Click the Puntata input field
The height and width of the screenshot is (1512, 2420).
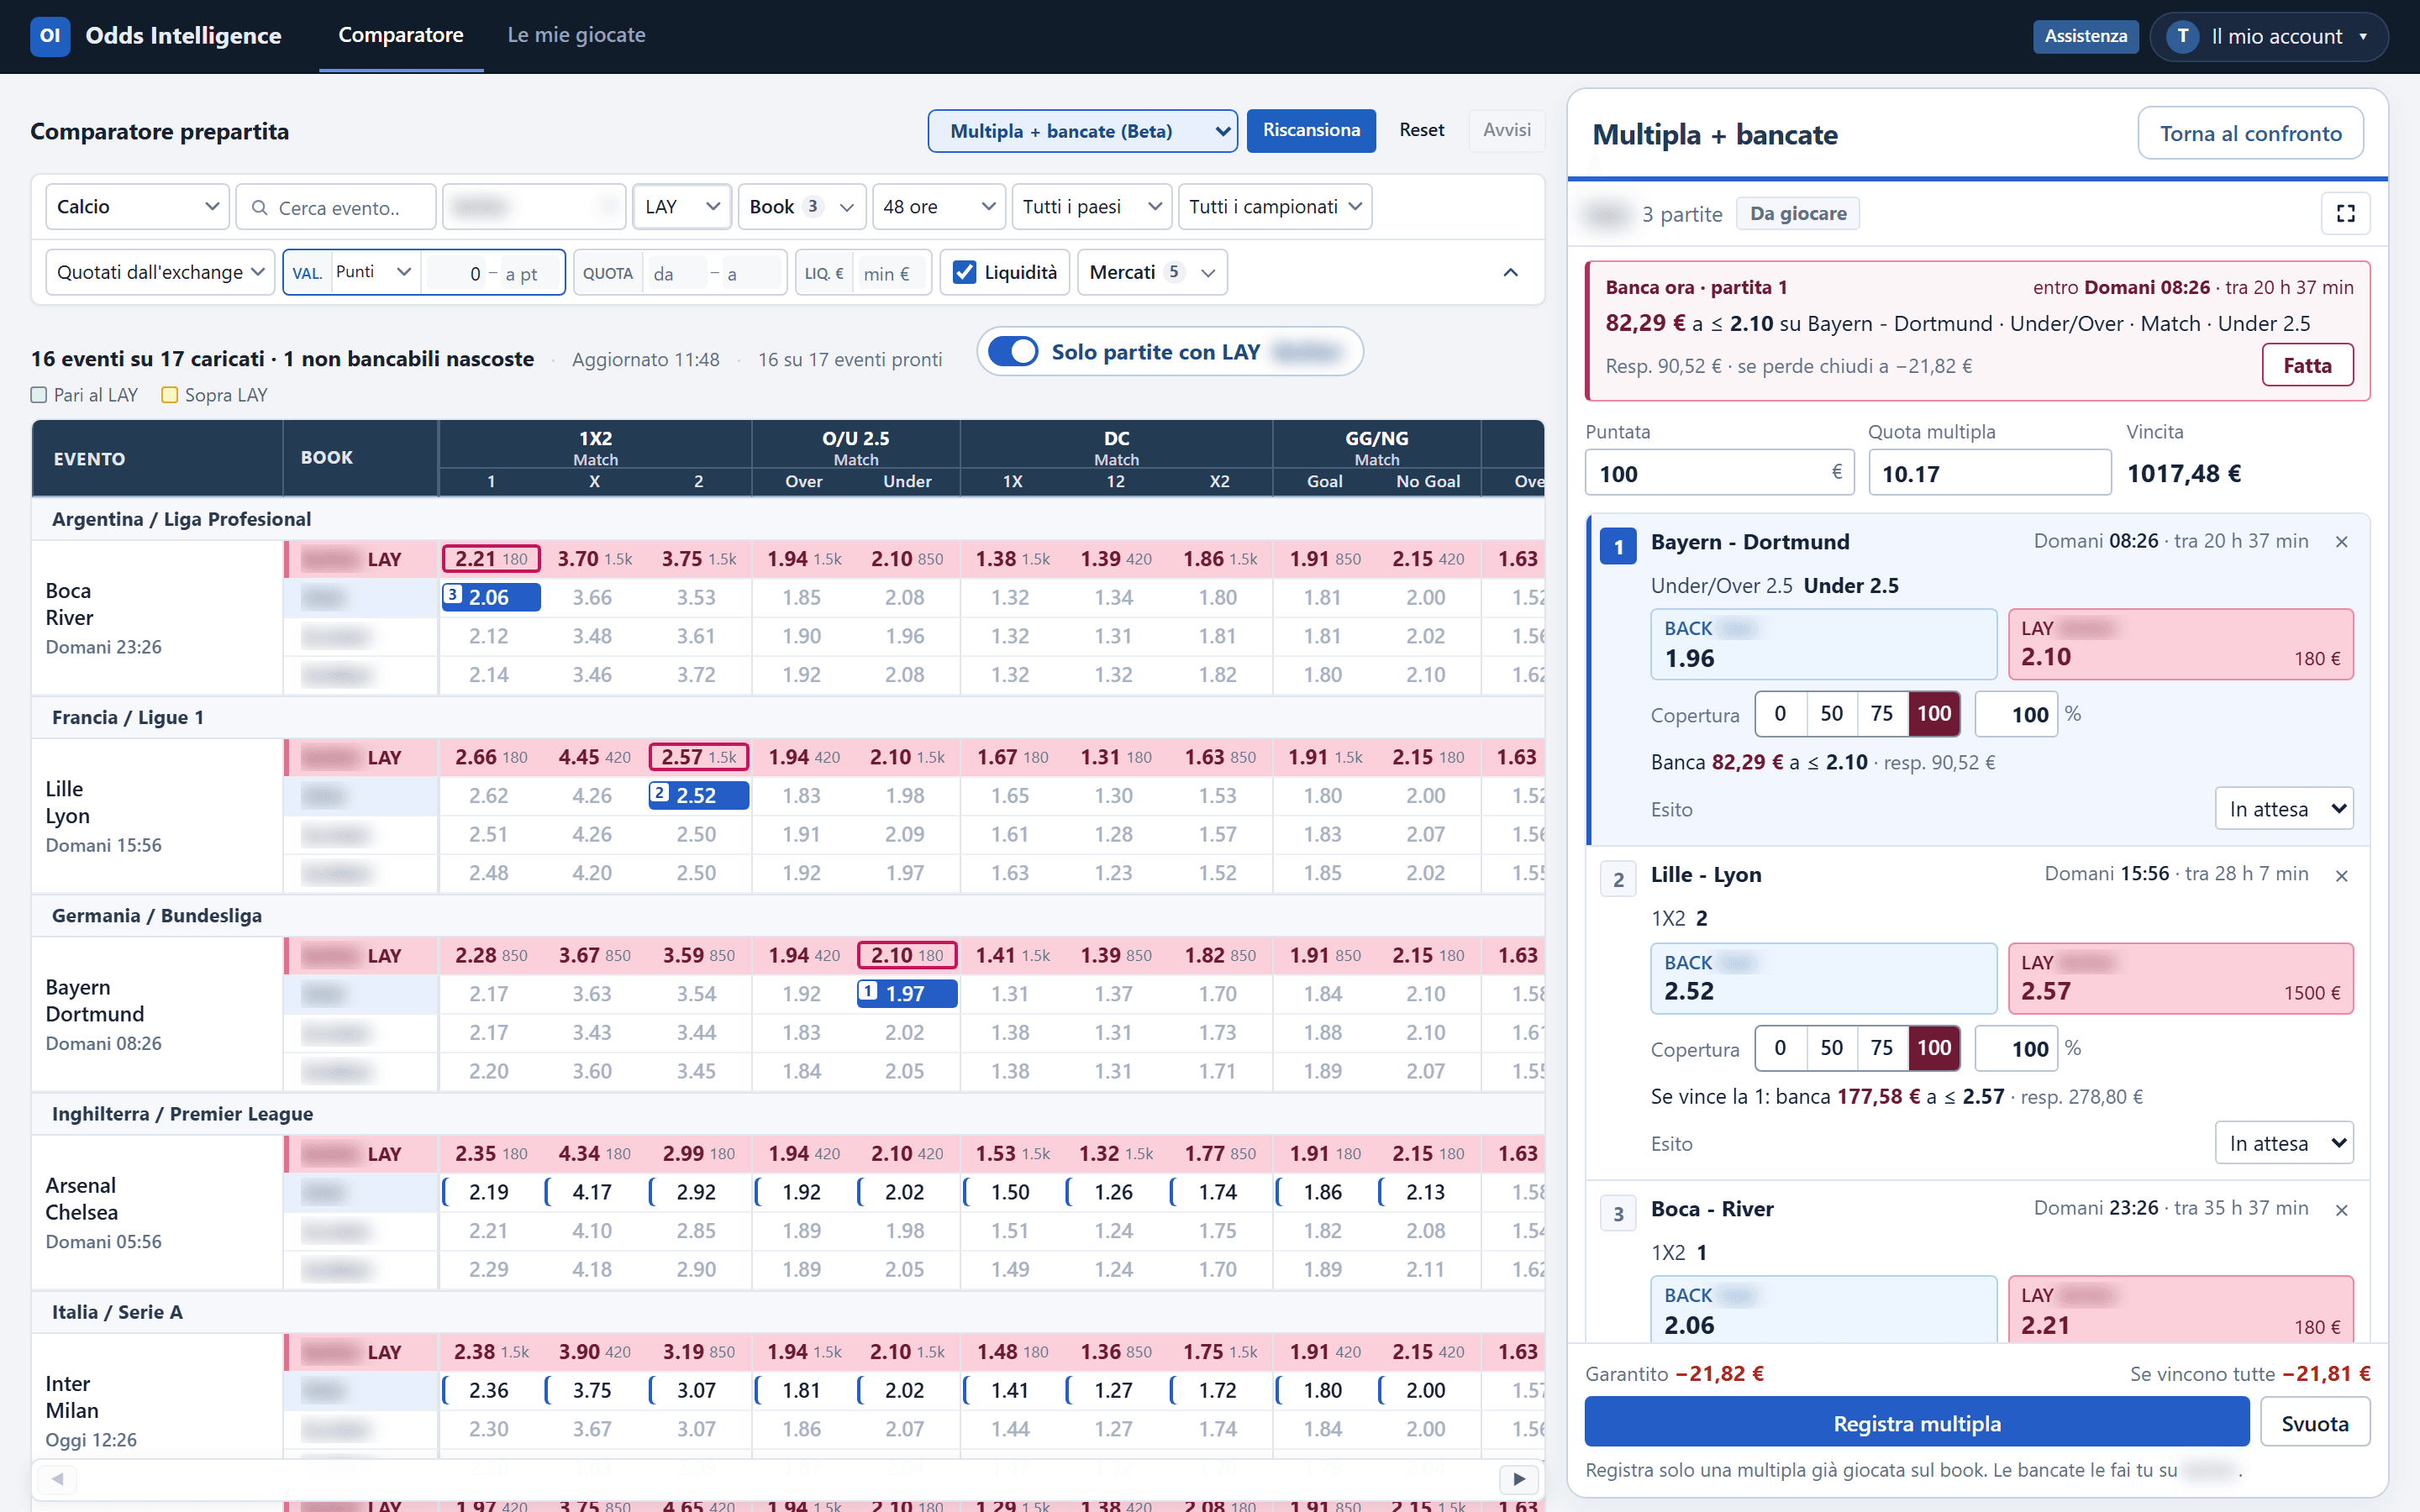[x=1719, y=473]
